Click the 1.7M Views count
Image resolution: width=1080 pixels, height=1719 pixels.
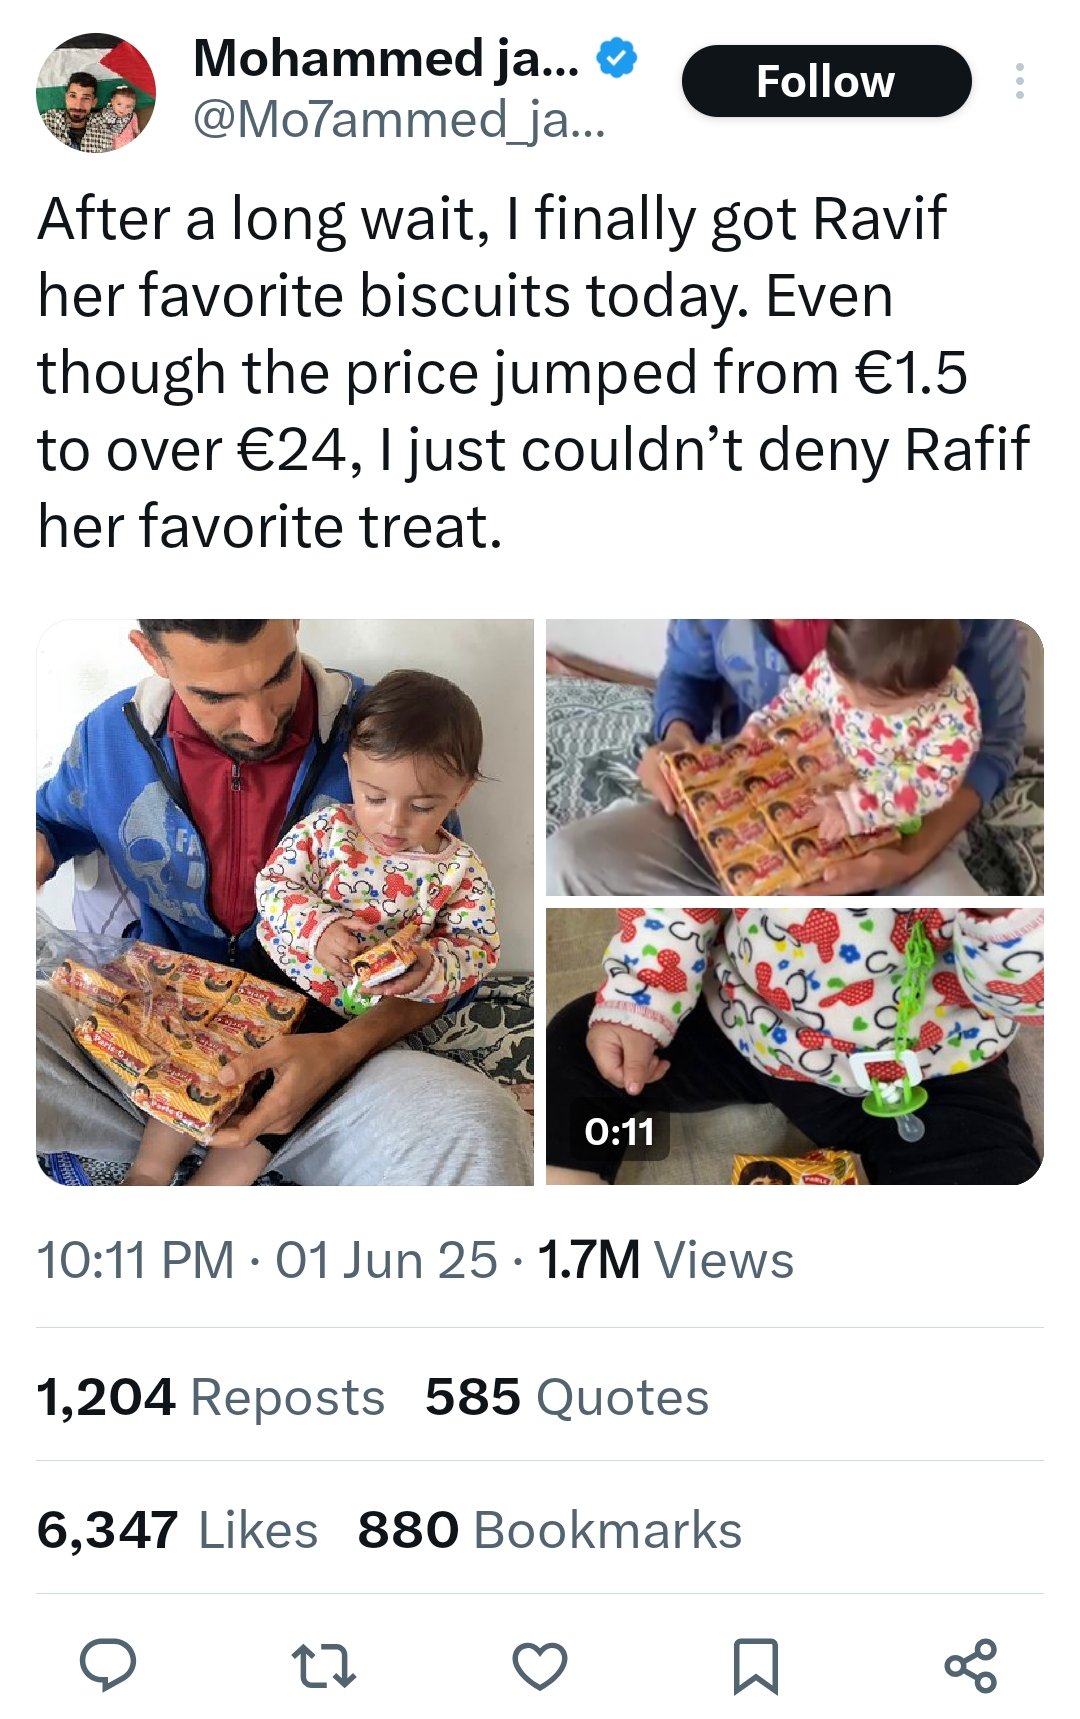coord(665,1259)
